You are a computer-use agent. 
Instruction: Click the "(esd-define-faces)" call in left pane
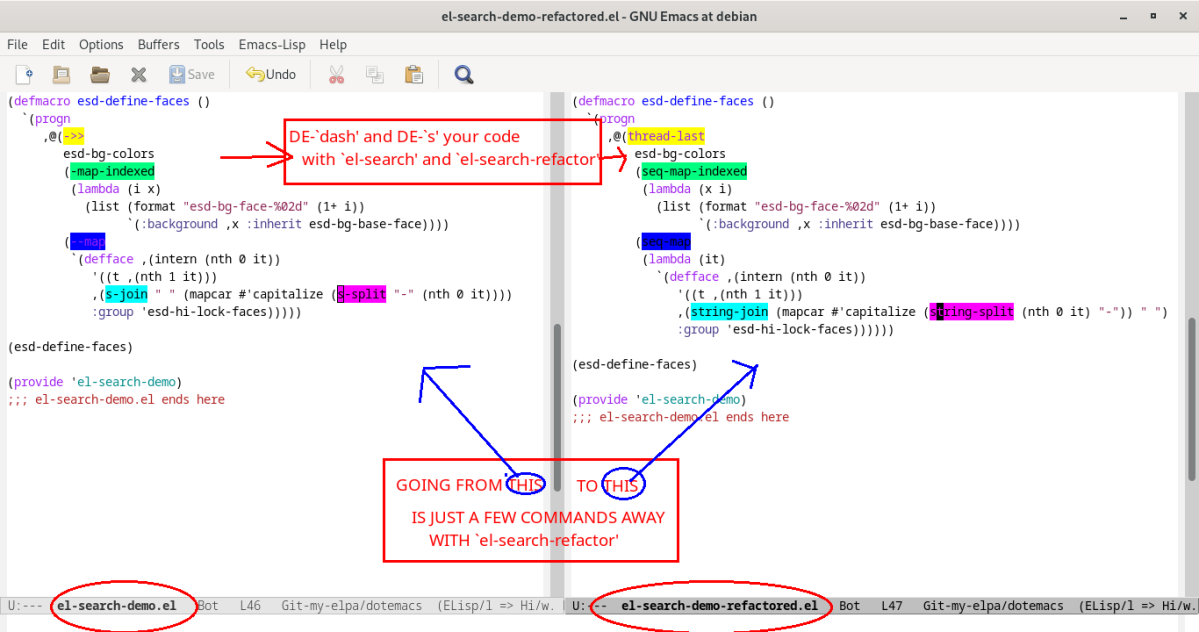[x=70, y=347]
